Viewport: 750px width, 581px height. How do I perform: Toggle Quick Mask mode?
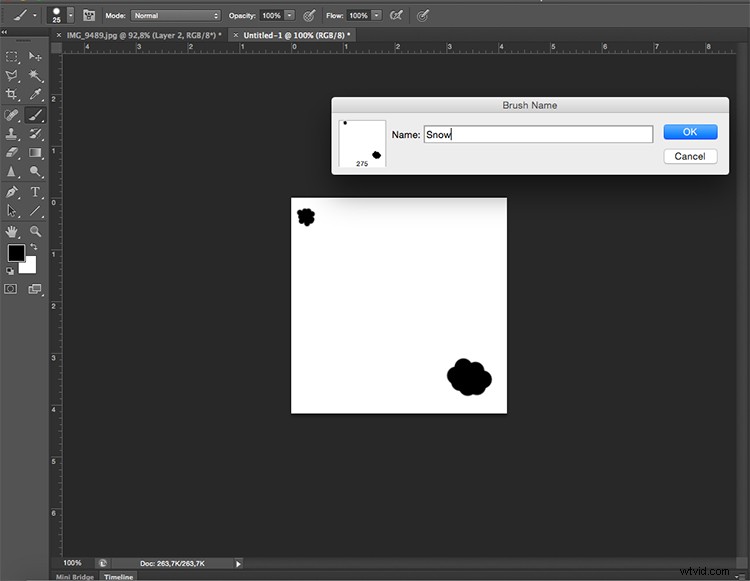(x=11, y=289)
